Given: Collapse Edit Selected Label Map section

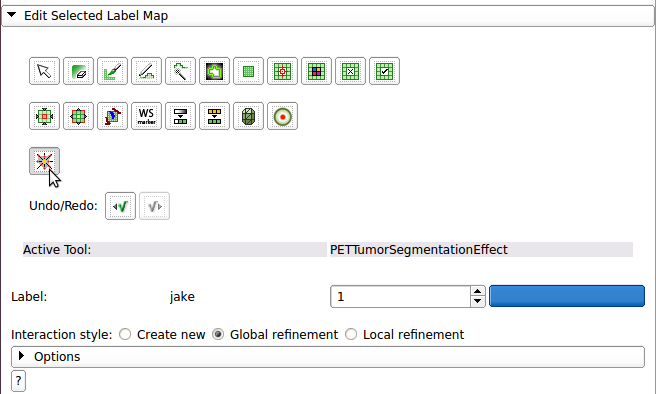Looking at the screenshot, I should (x=328, y=16).
